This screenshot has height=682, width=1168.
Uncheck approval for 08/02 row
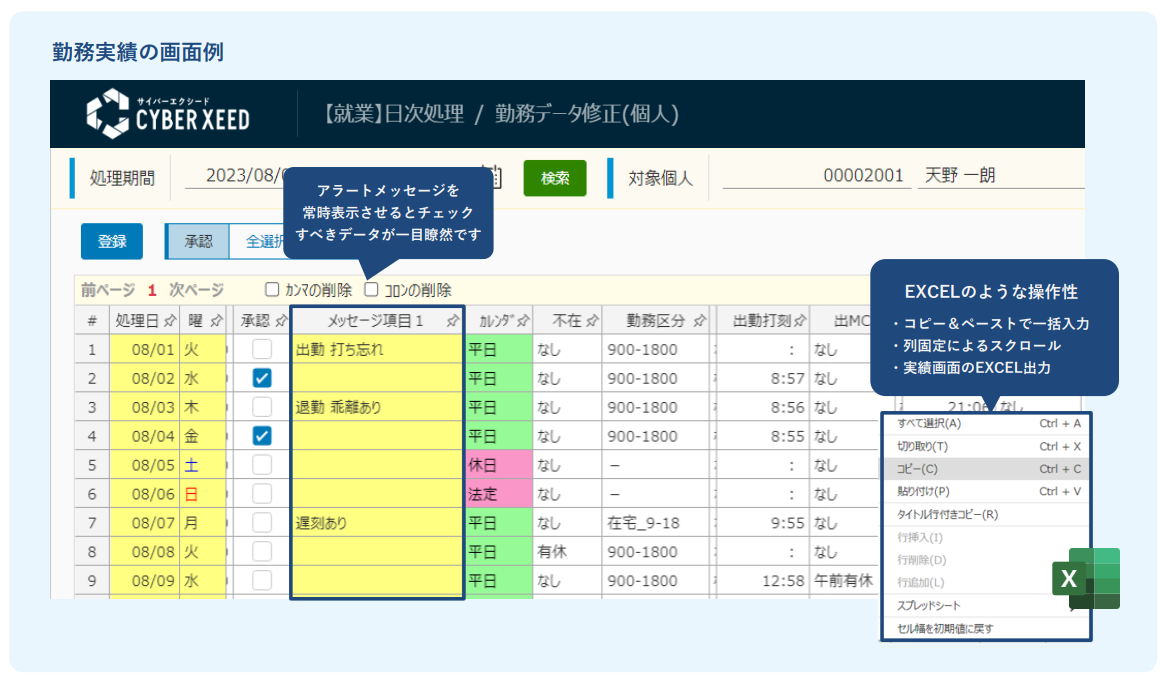point(262,378)
